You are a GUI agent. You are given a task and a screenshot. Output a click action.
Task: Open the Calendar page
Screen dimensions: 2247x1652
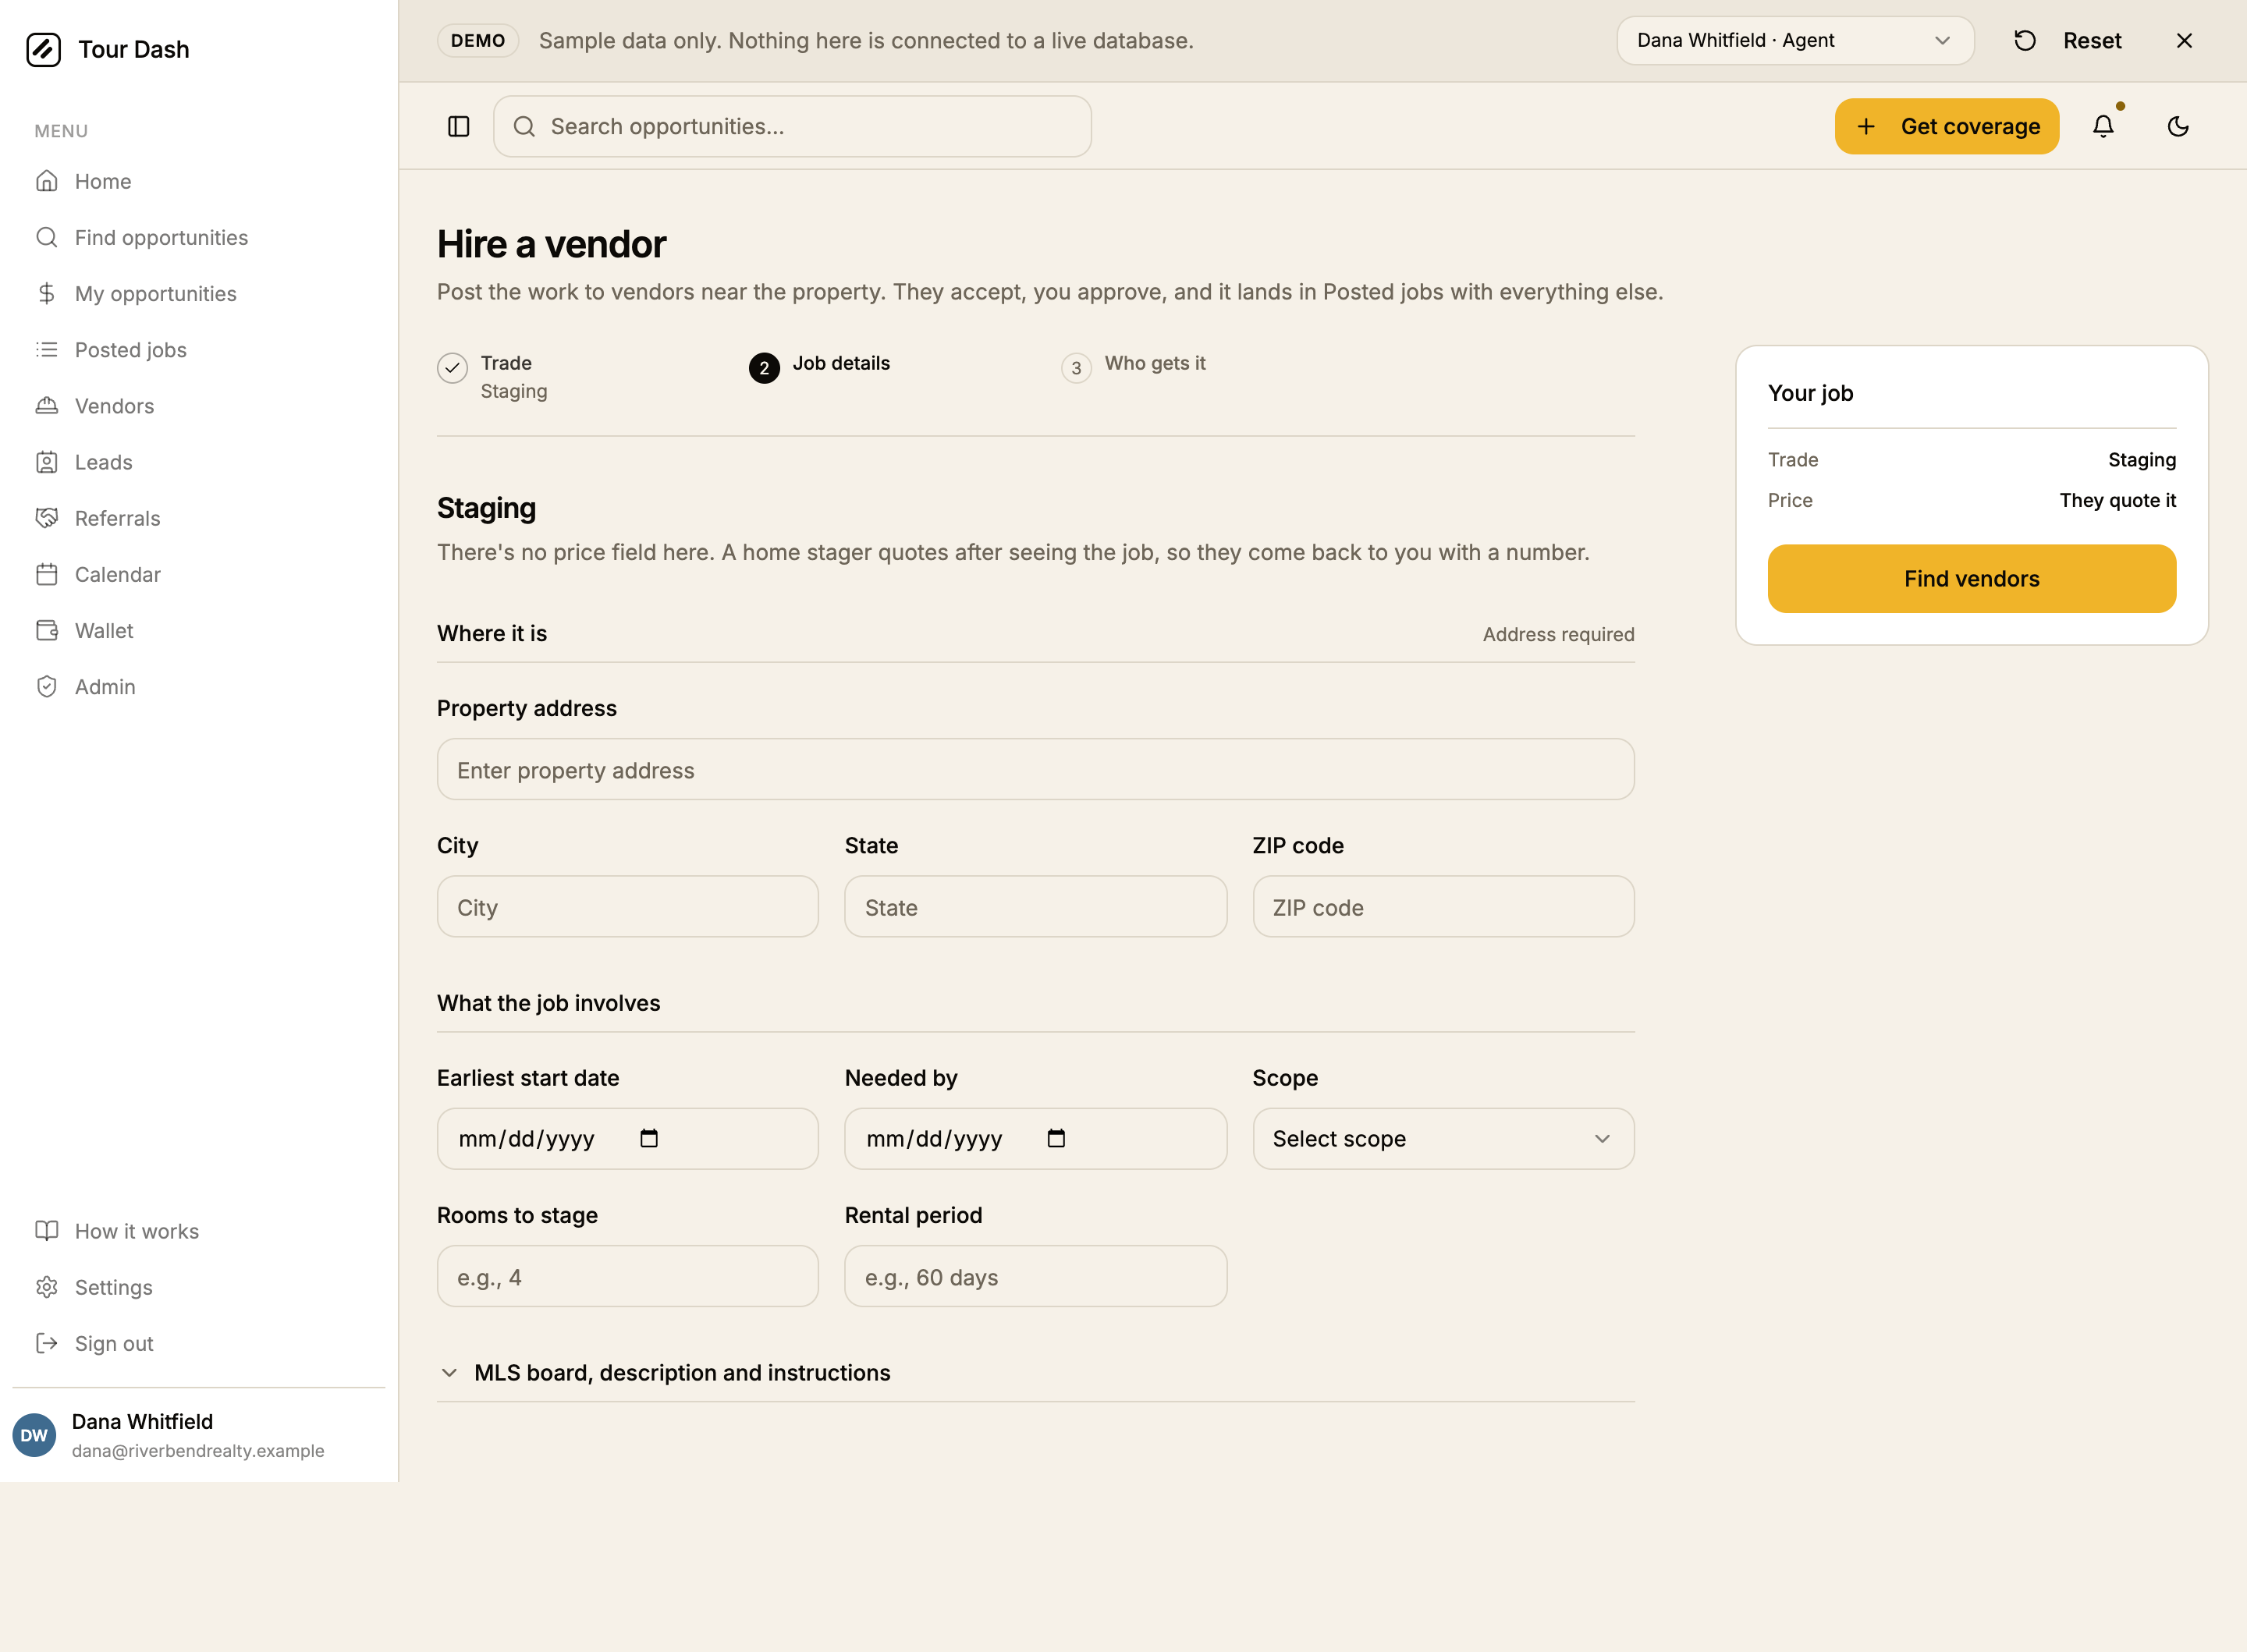point(199,574)
